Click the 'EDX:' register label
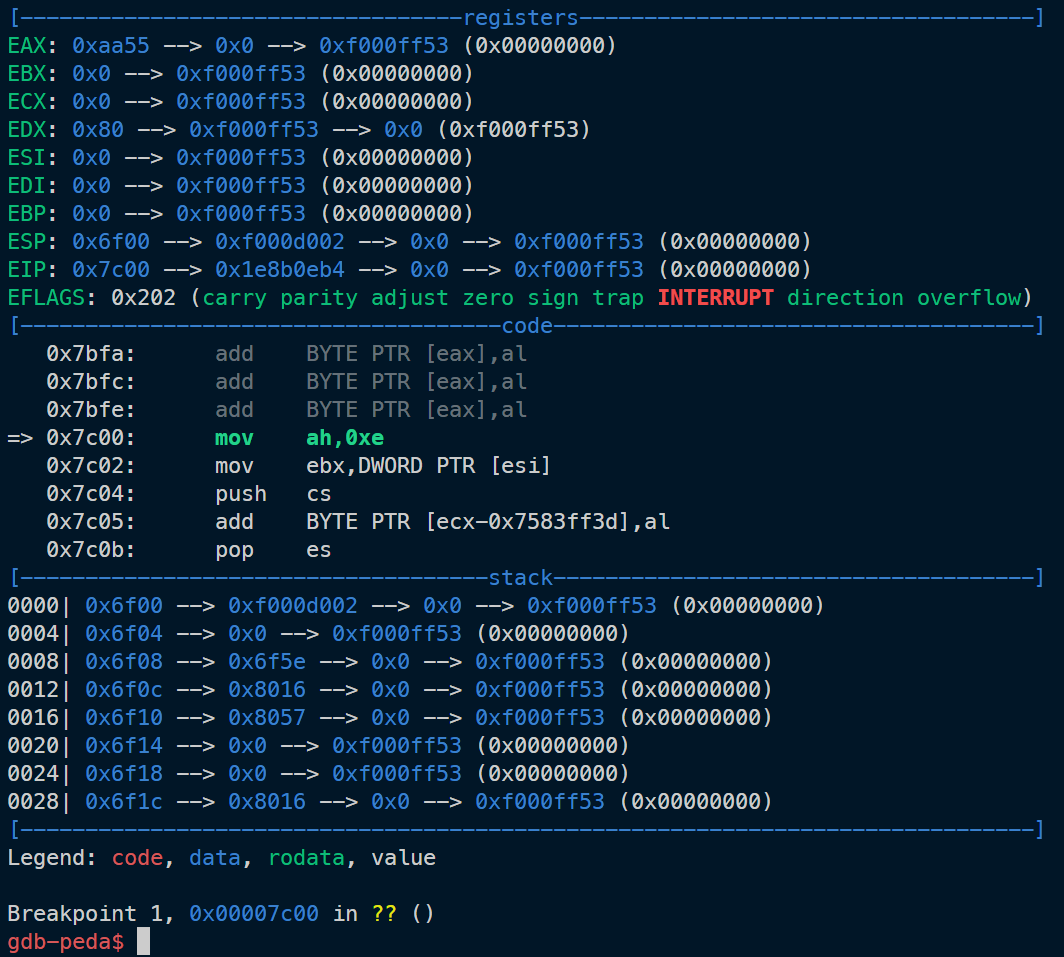The image size is (1064, 957). point(33,129)
